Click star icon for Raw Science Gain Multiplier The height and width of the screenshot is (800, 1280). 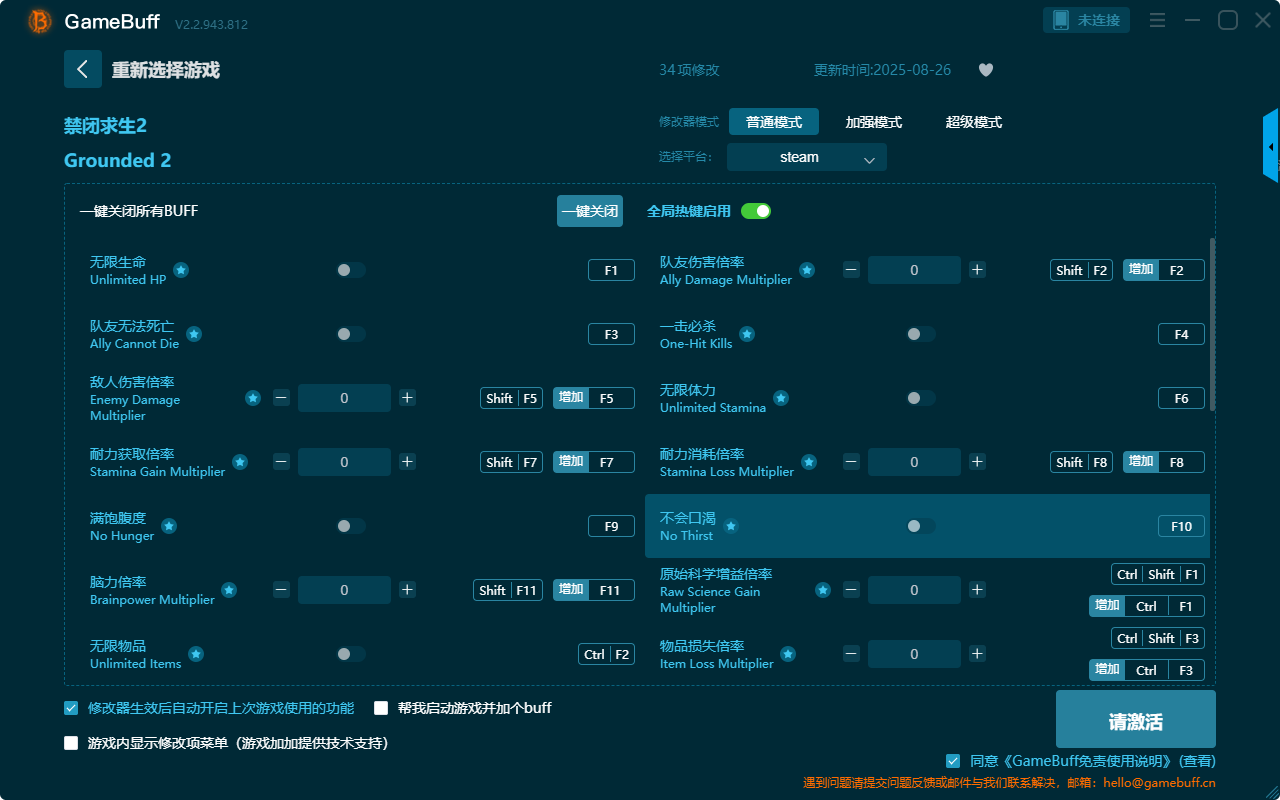[823, 590]
